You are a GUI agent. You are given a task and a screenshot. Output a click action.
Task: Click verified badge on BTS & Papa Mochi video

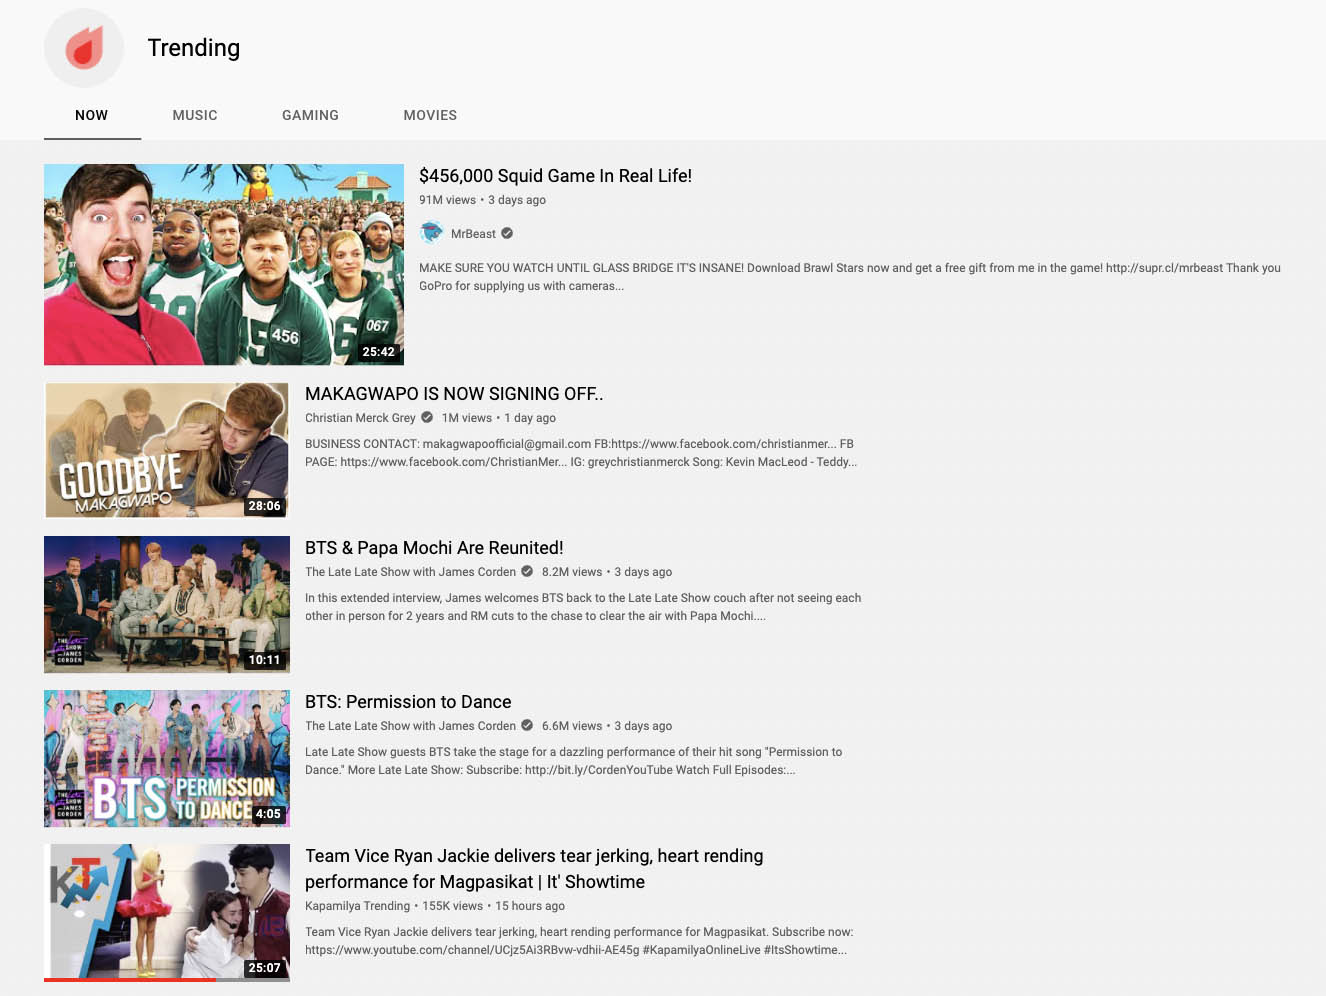tap(527, 571)
